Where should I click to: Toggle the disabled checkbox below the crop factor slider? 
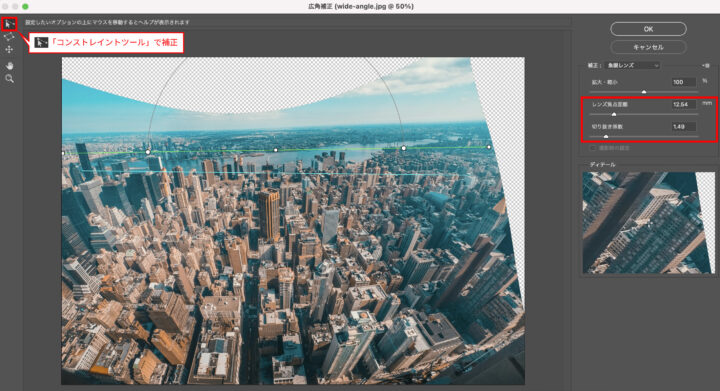tap(592, 148)
